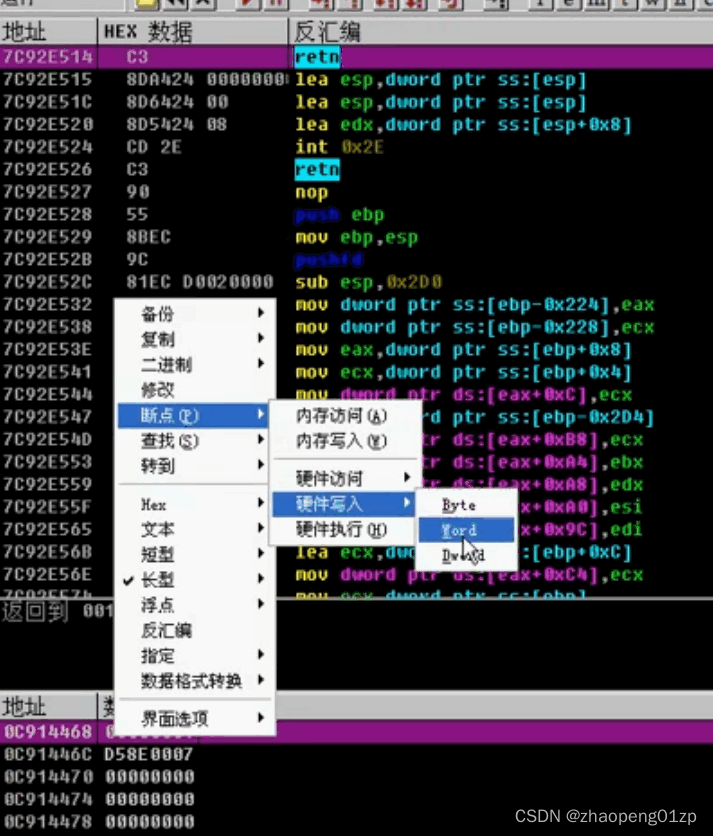Click the 返回到 info line
Viewport: 713px width, 836px height.
(x=57, y=612)
